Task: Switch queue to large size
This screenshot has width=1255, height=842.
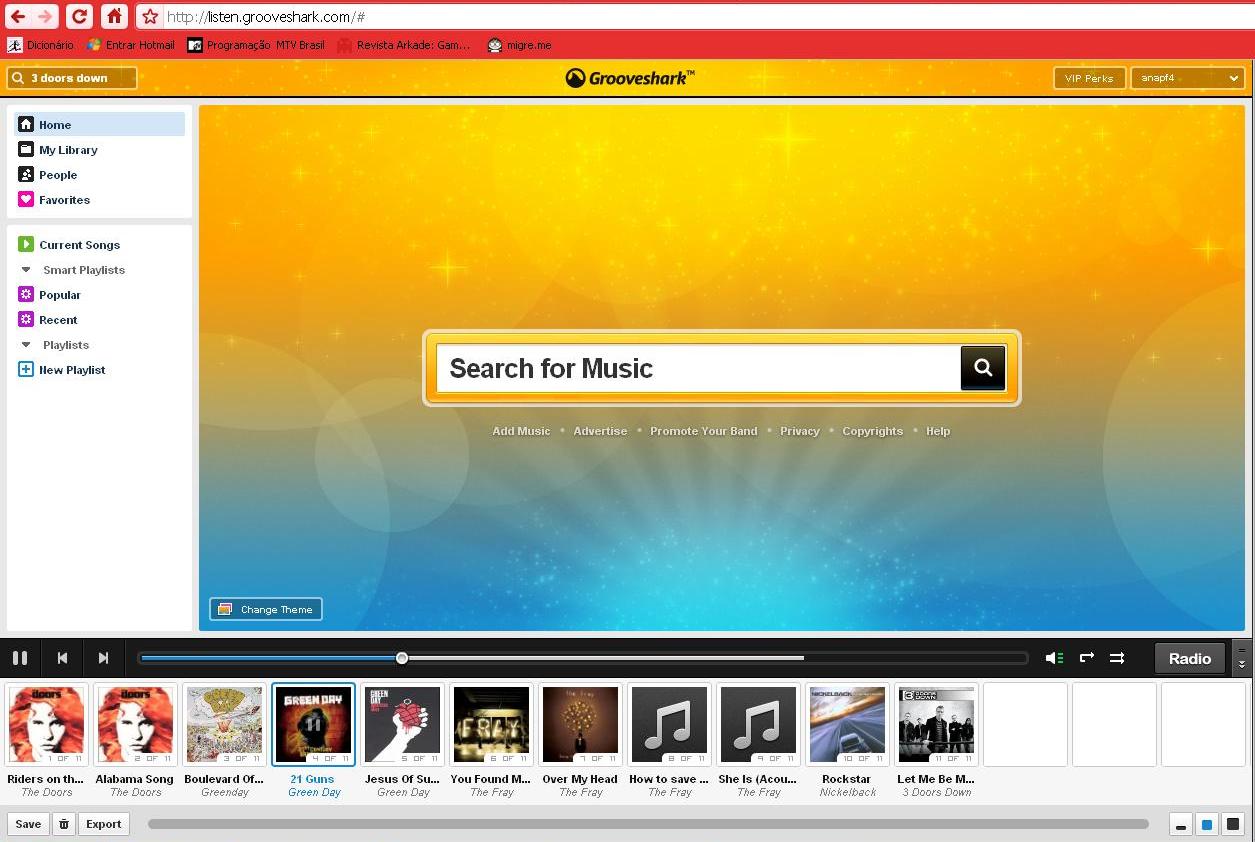Action: pyautogui.click(x=1233, y=825)
